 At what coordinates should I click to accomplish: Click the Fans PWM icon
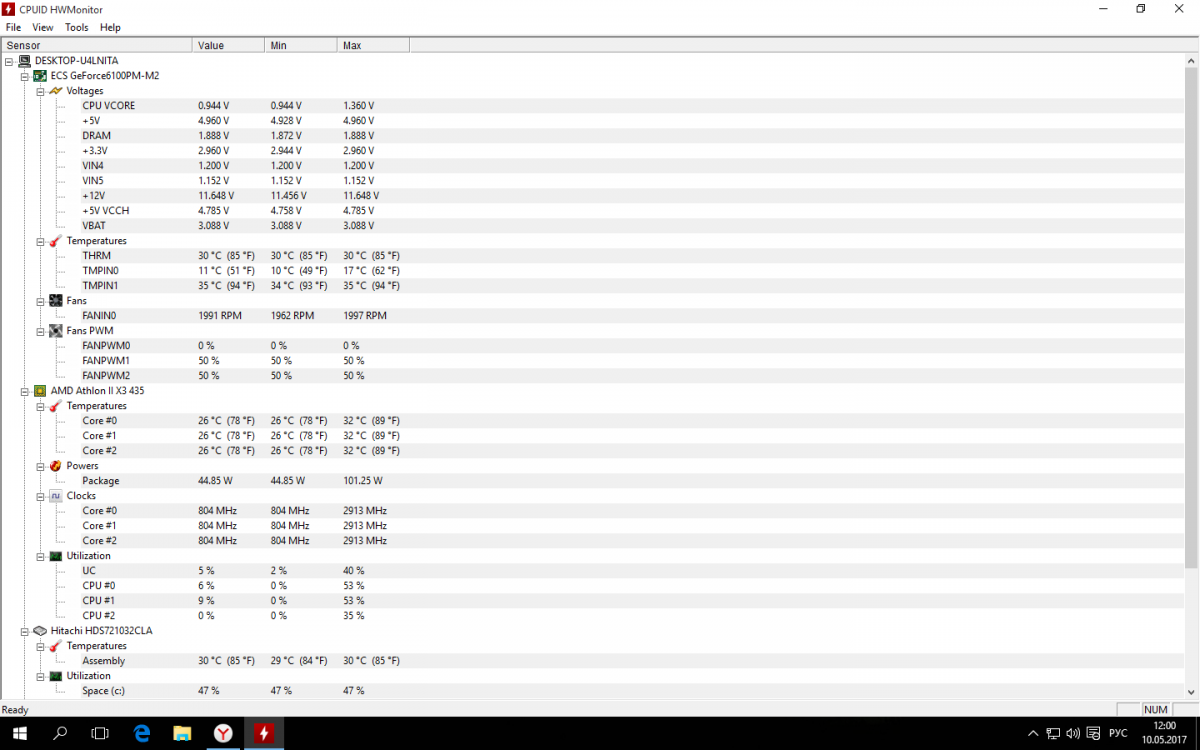click(x=56, y=331)
